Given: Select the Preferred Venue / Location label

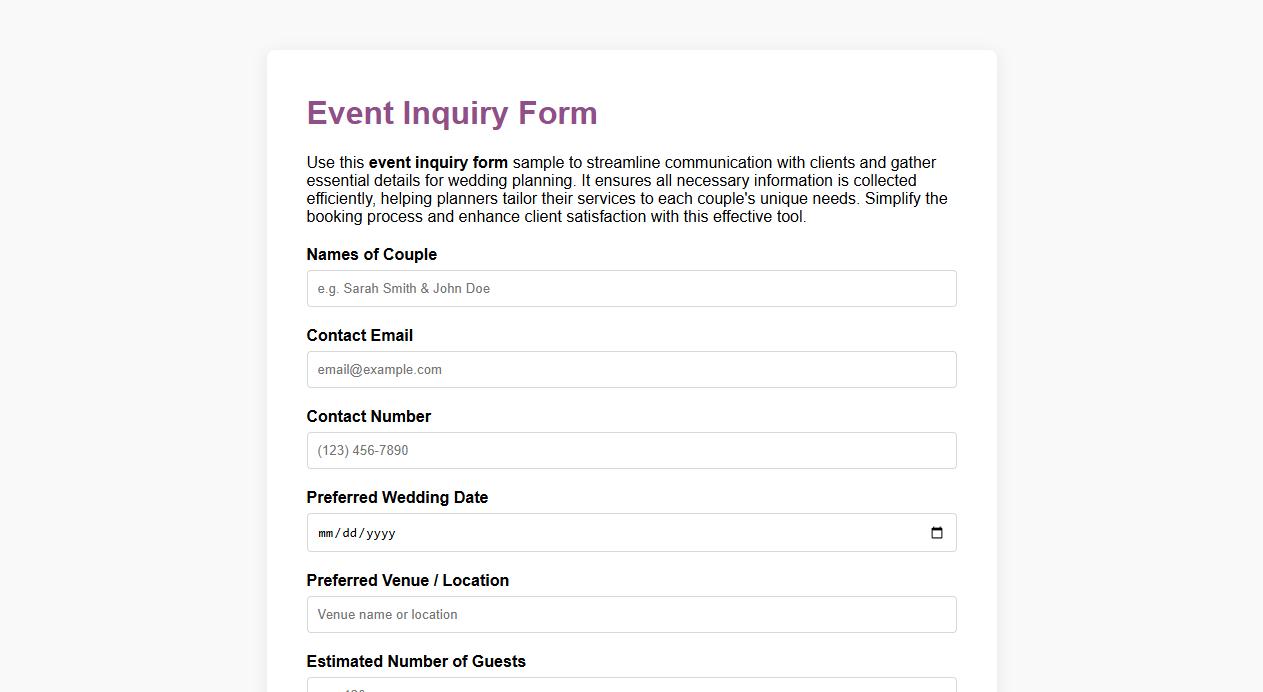Looking at the screenshot, I should pos(407,580).
